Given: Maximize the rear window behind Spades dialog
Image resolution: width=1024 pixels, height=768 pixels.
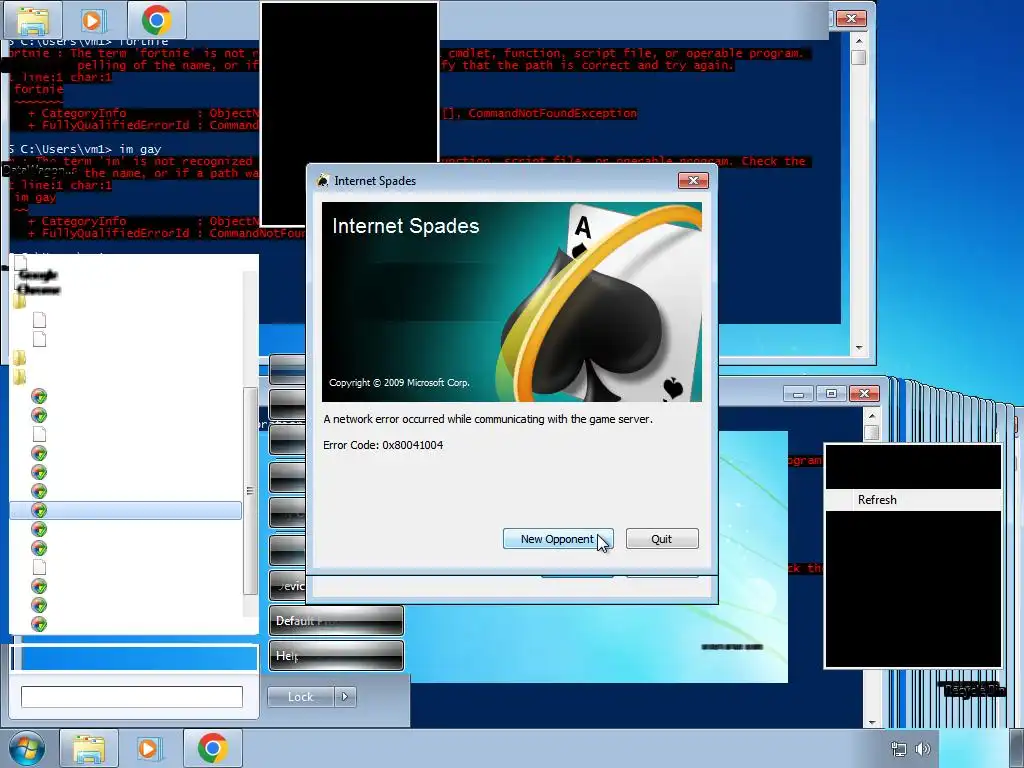Looking at the screenshot, I should coord(831,394).
